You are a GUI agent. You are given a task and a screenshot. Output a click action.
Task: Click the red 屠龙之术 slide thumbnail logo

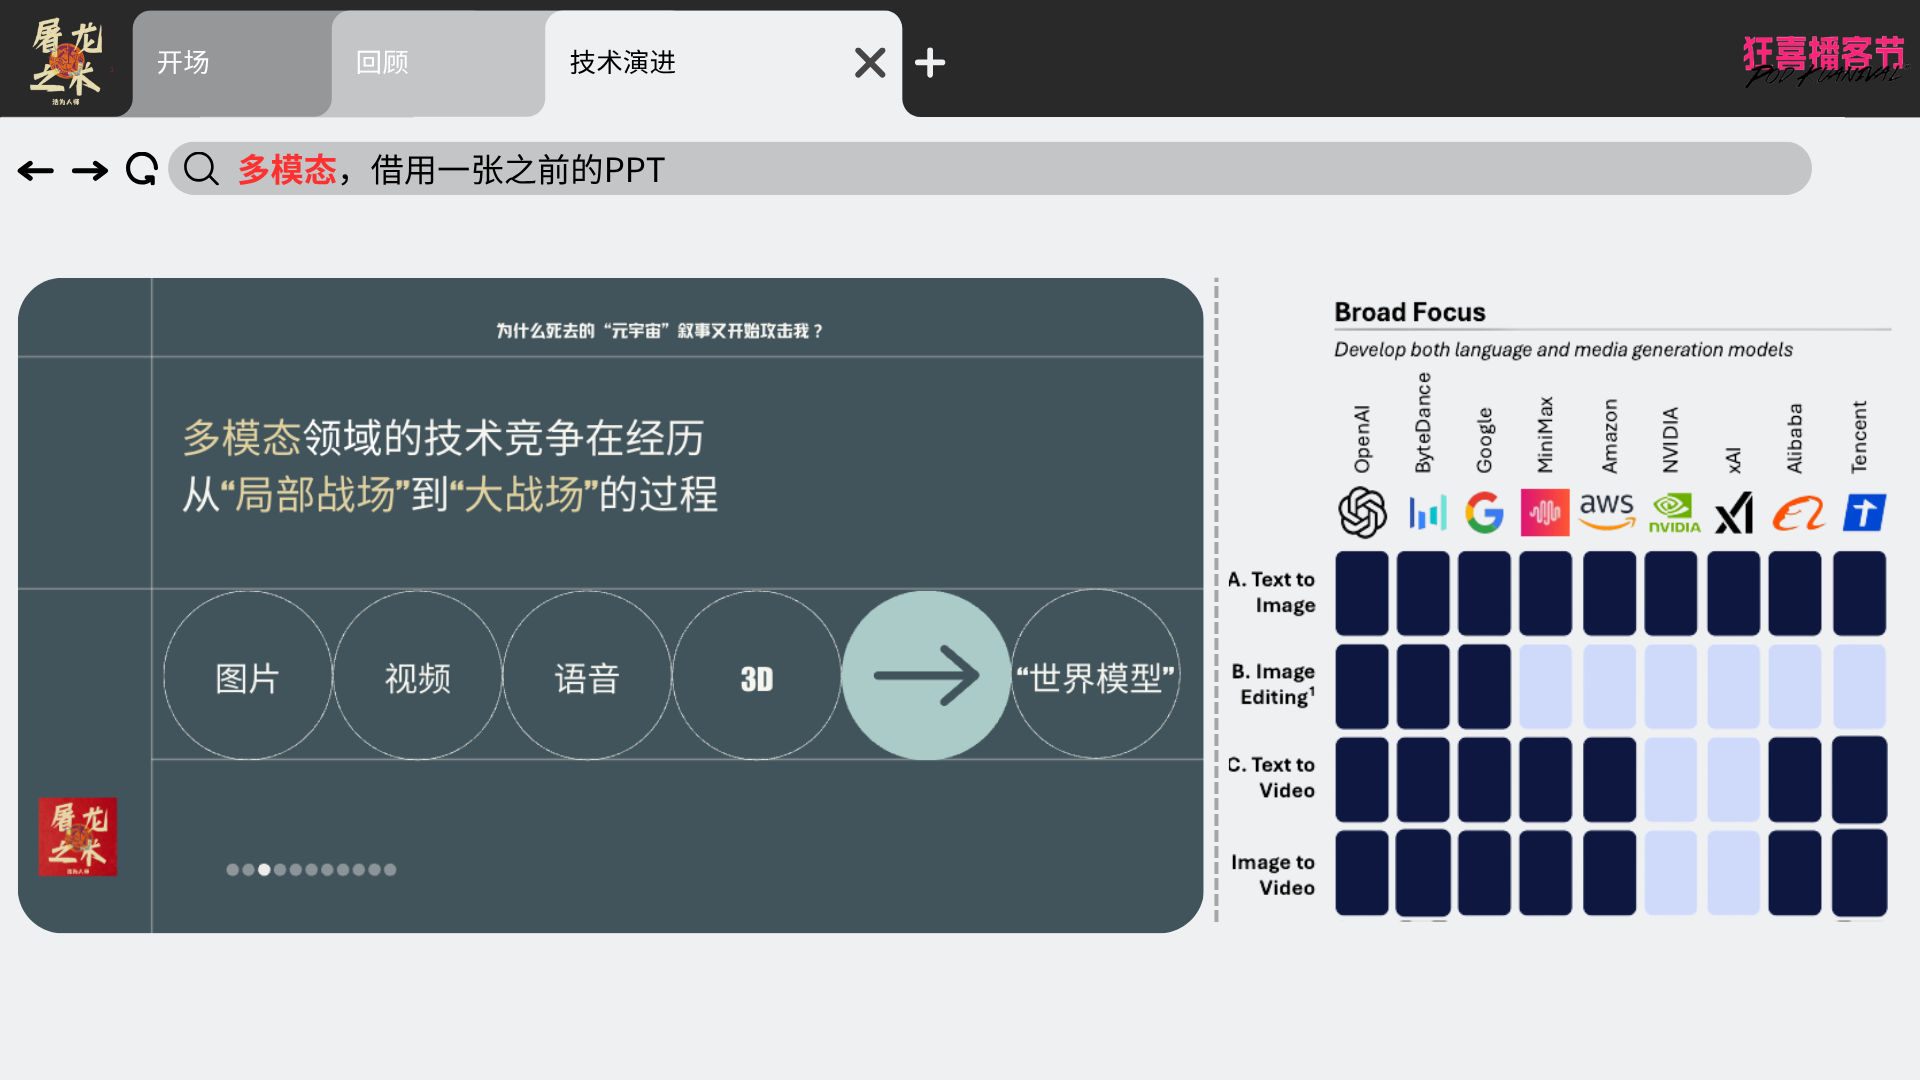[x=78, y=837]
